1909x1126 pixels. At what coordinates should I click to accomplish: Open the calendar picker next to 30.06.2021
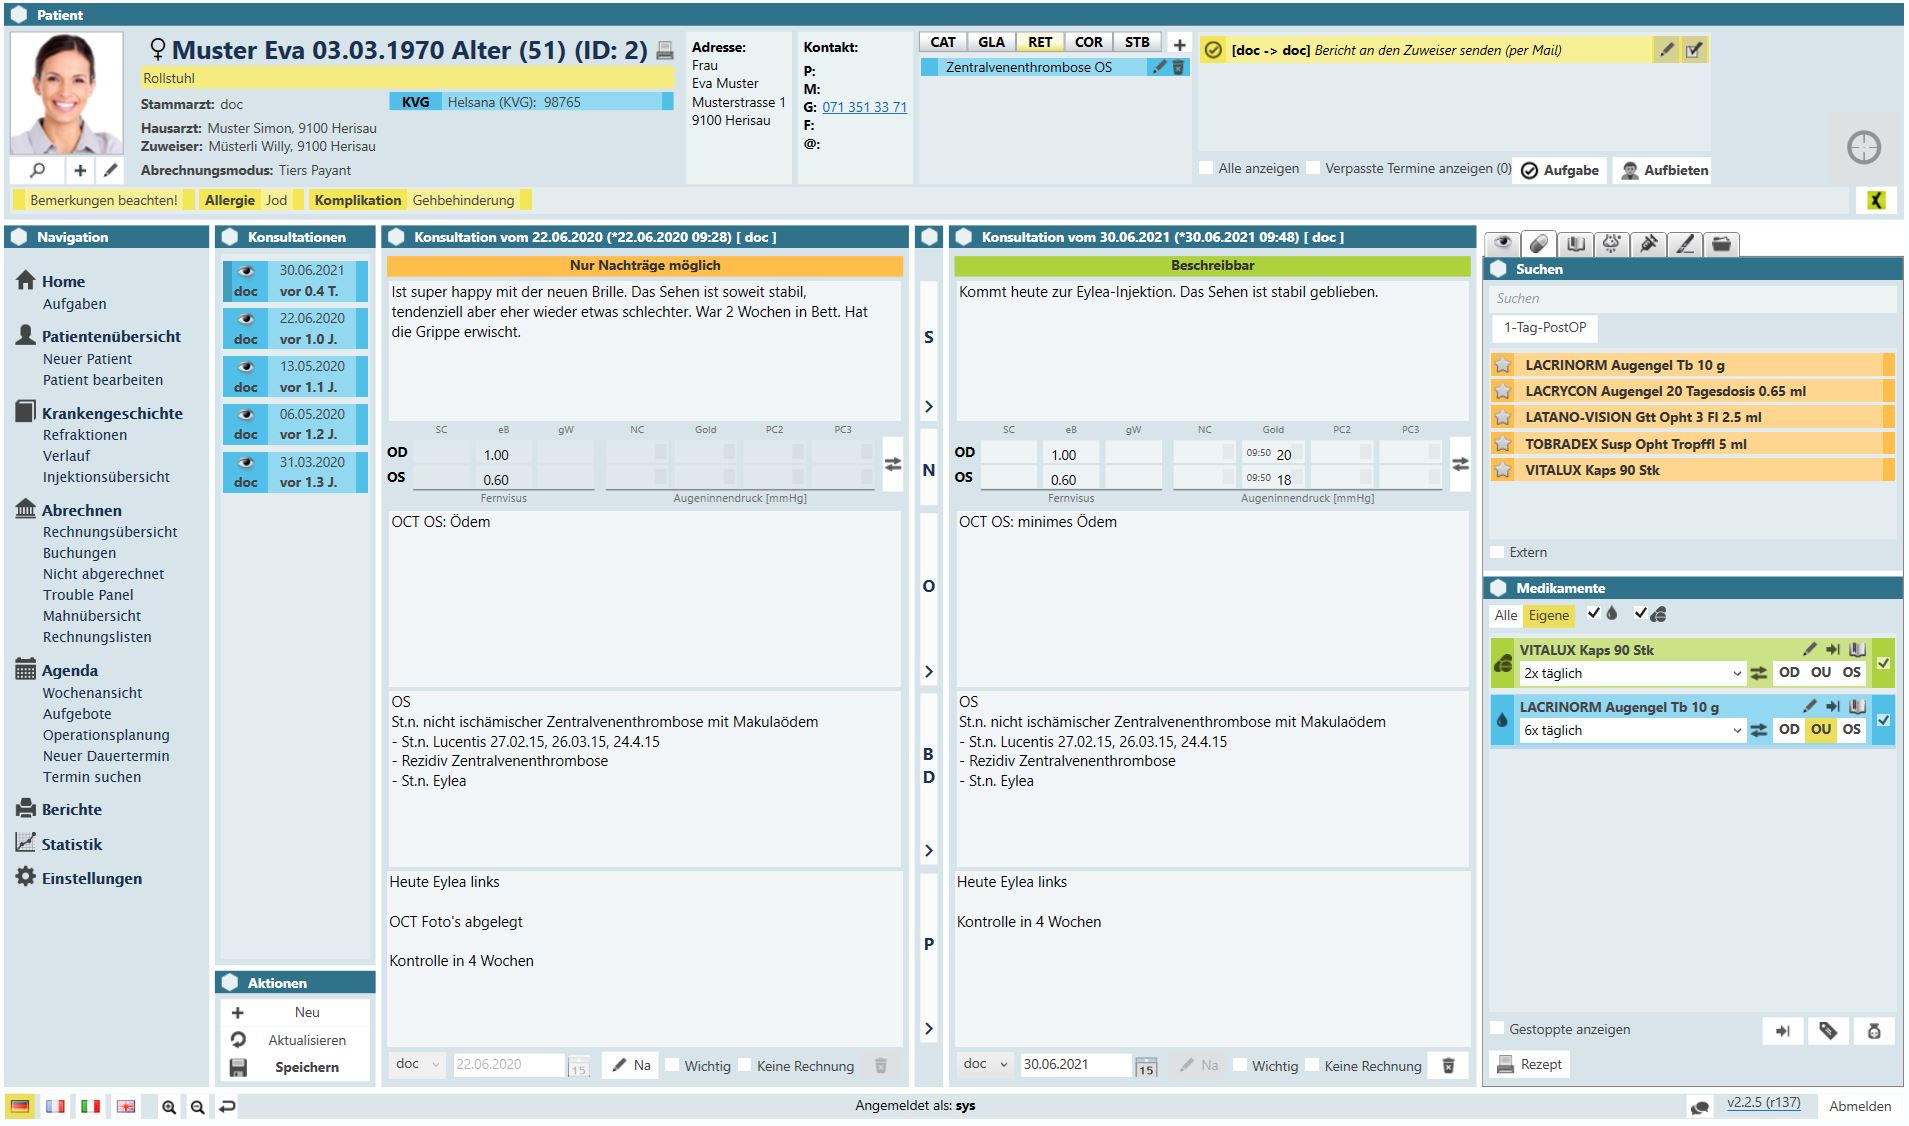[1146, 1066]
